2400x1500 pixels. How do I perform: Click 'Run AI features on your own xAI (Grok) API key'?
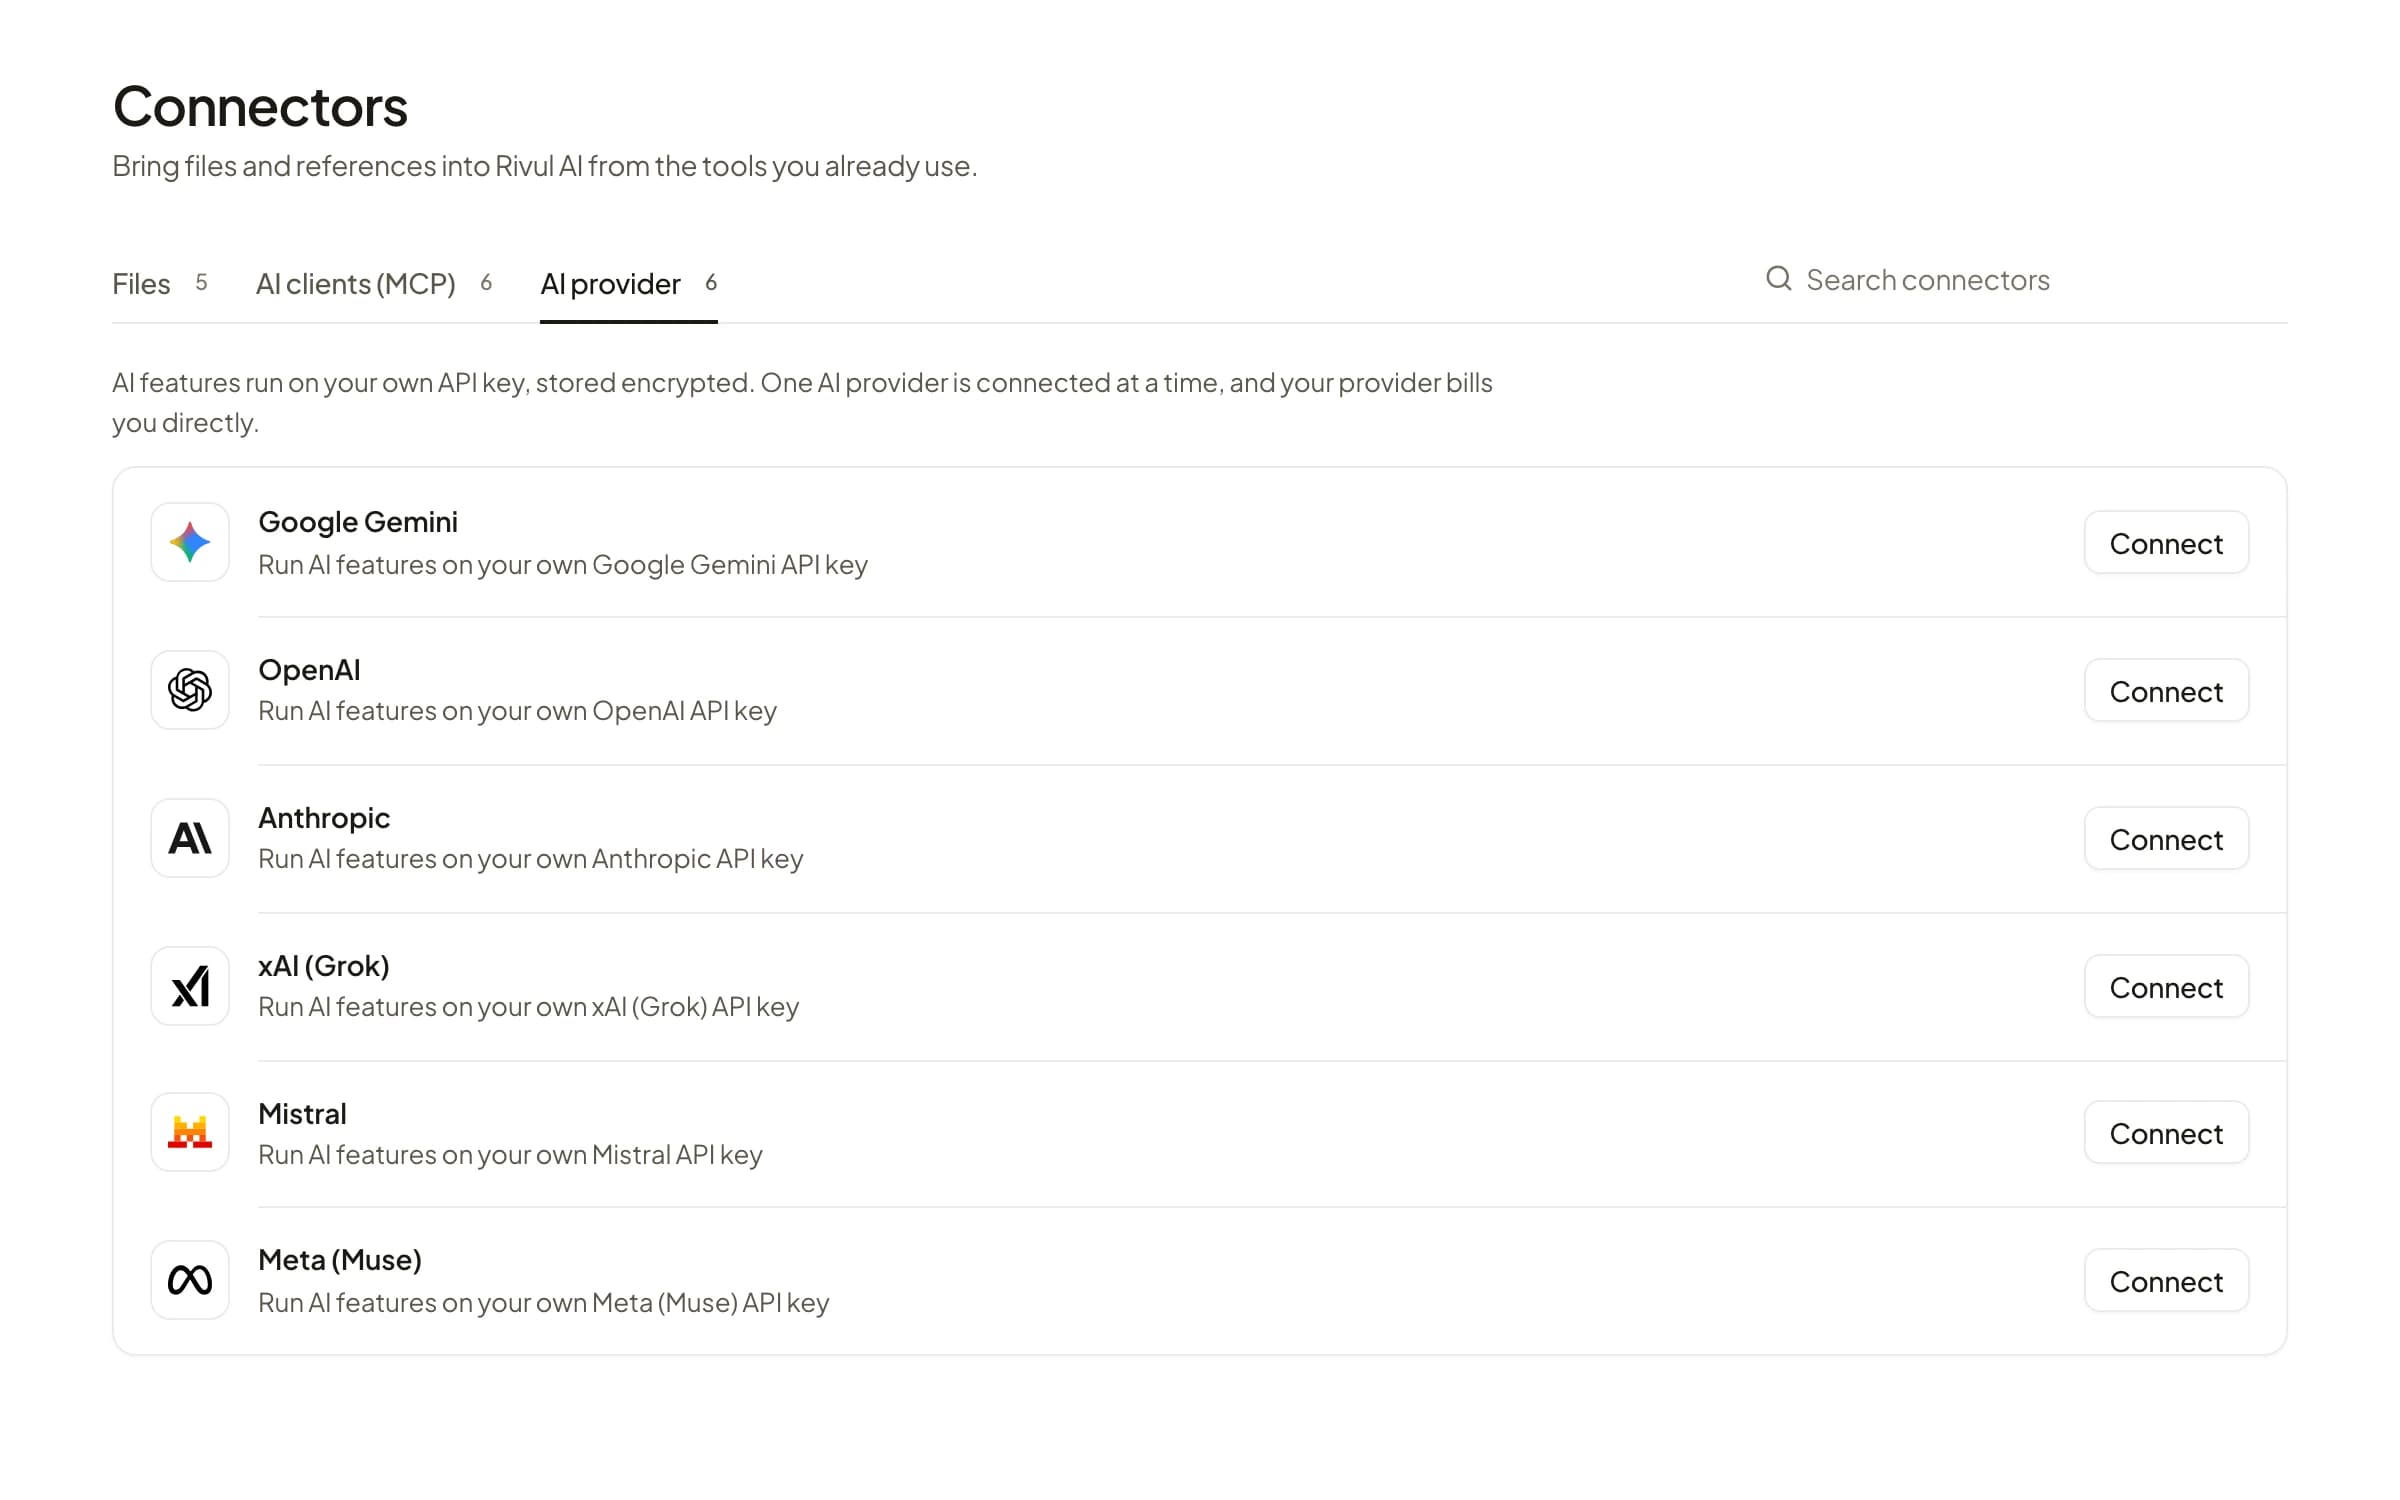coord(528,1007)
